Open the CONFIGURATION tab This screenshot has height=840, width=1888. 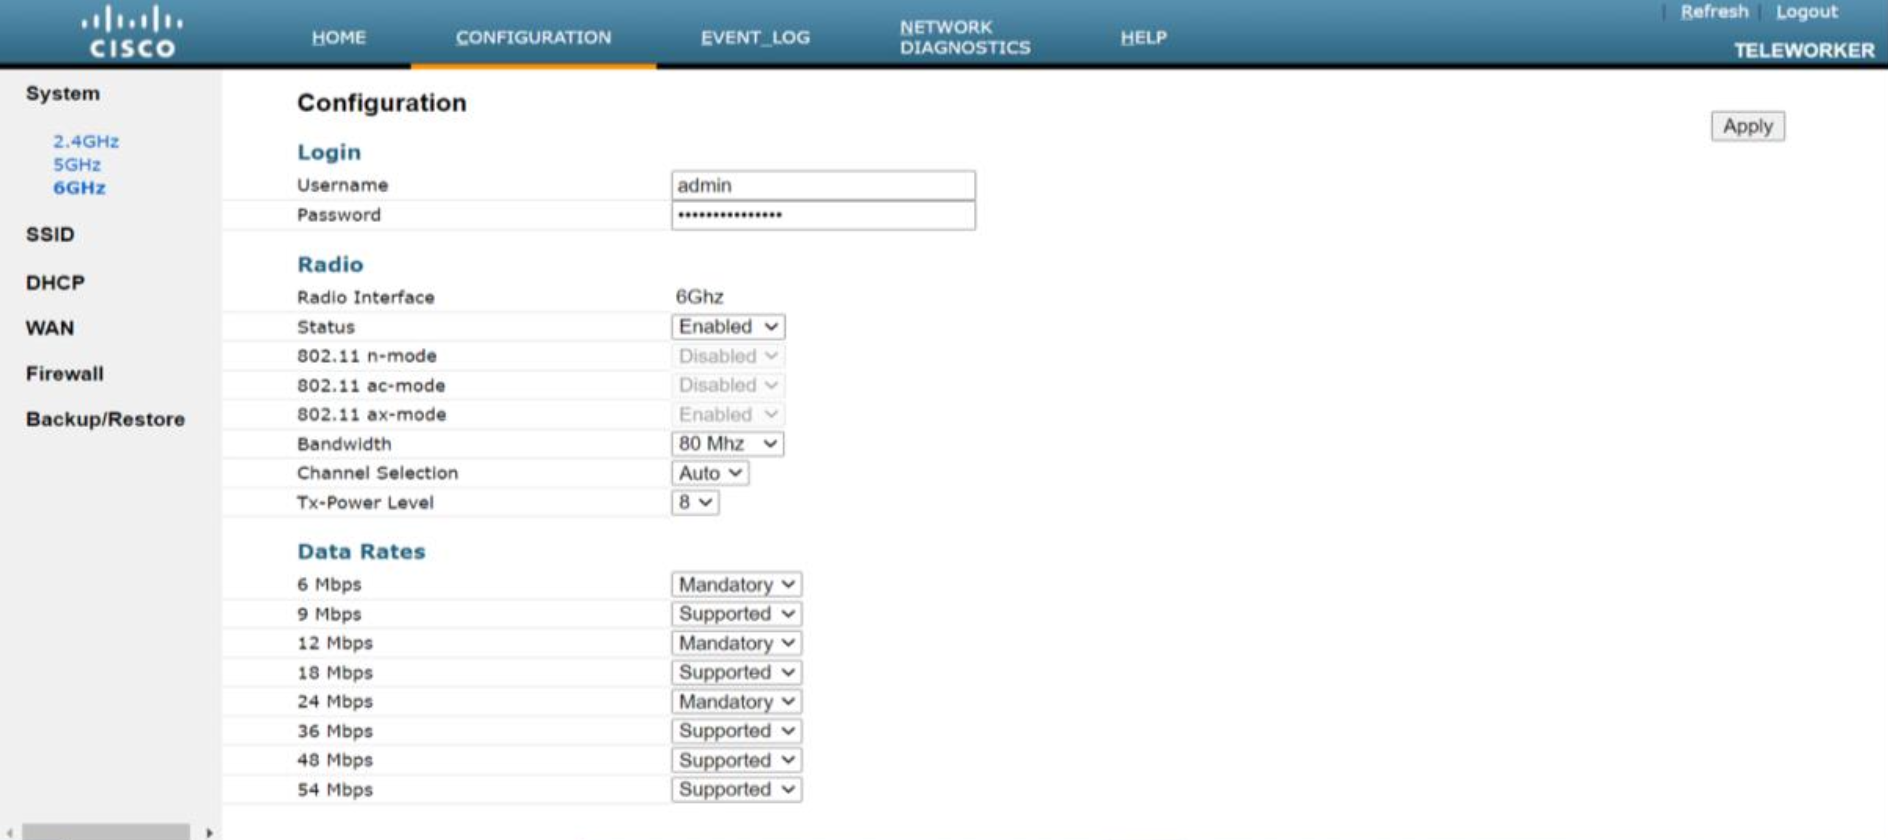[533, 37]
